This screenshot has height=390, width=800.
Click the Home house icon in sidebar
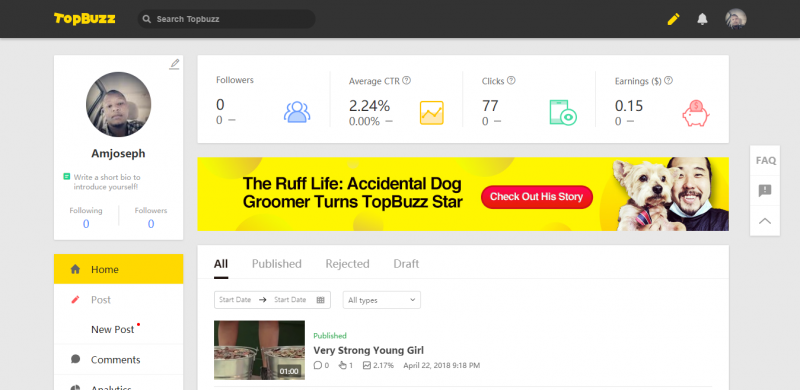pyautogui.click(x=75, y=269)
